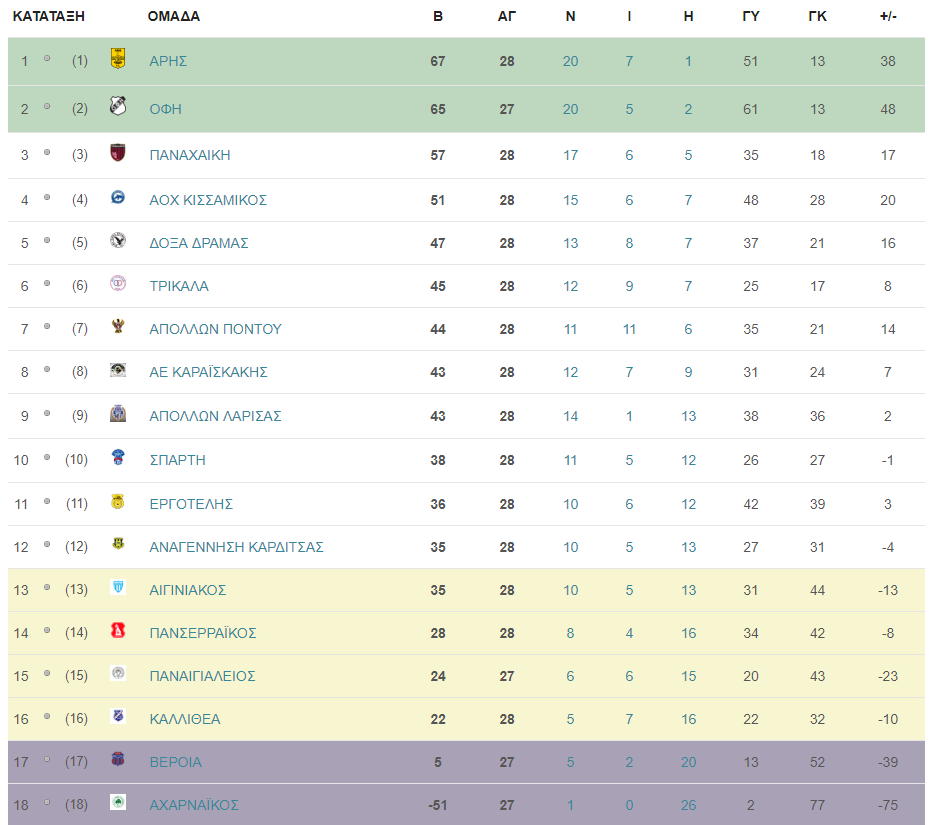Click the ΠΑΝΑΧΑΙΚΗ club logo

[118, 153]
